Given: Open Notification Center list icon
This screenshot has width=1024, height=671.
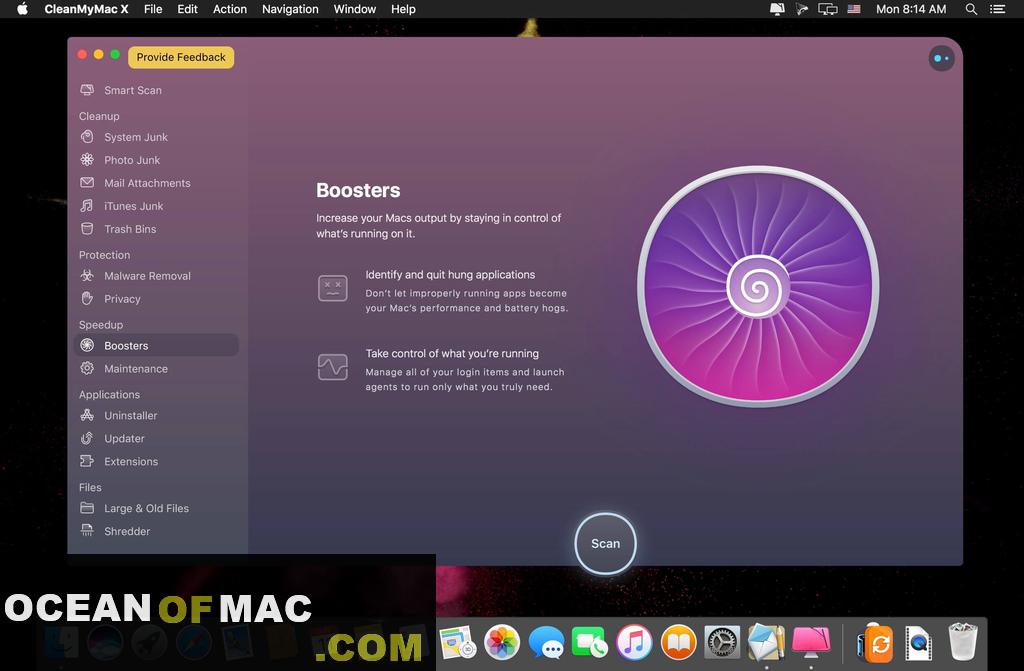Looking at the screenshot, I should [997, 9].
